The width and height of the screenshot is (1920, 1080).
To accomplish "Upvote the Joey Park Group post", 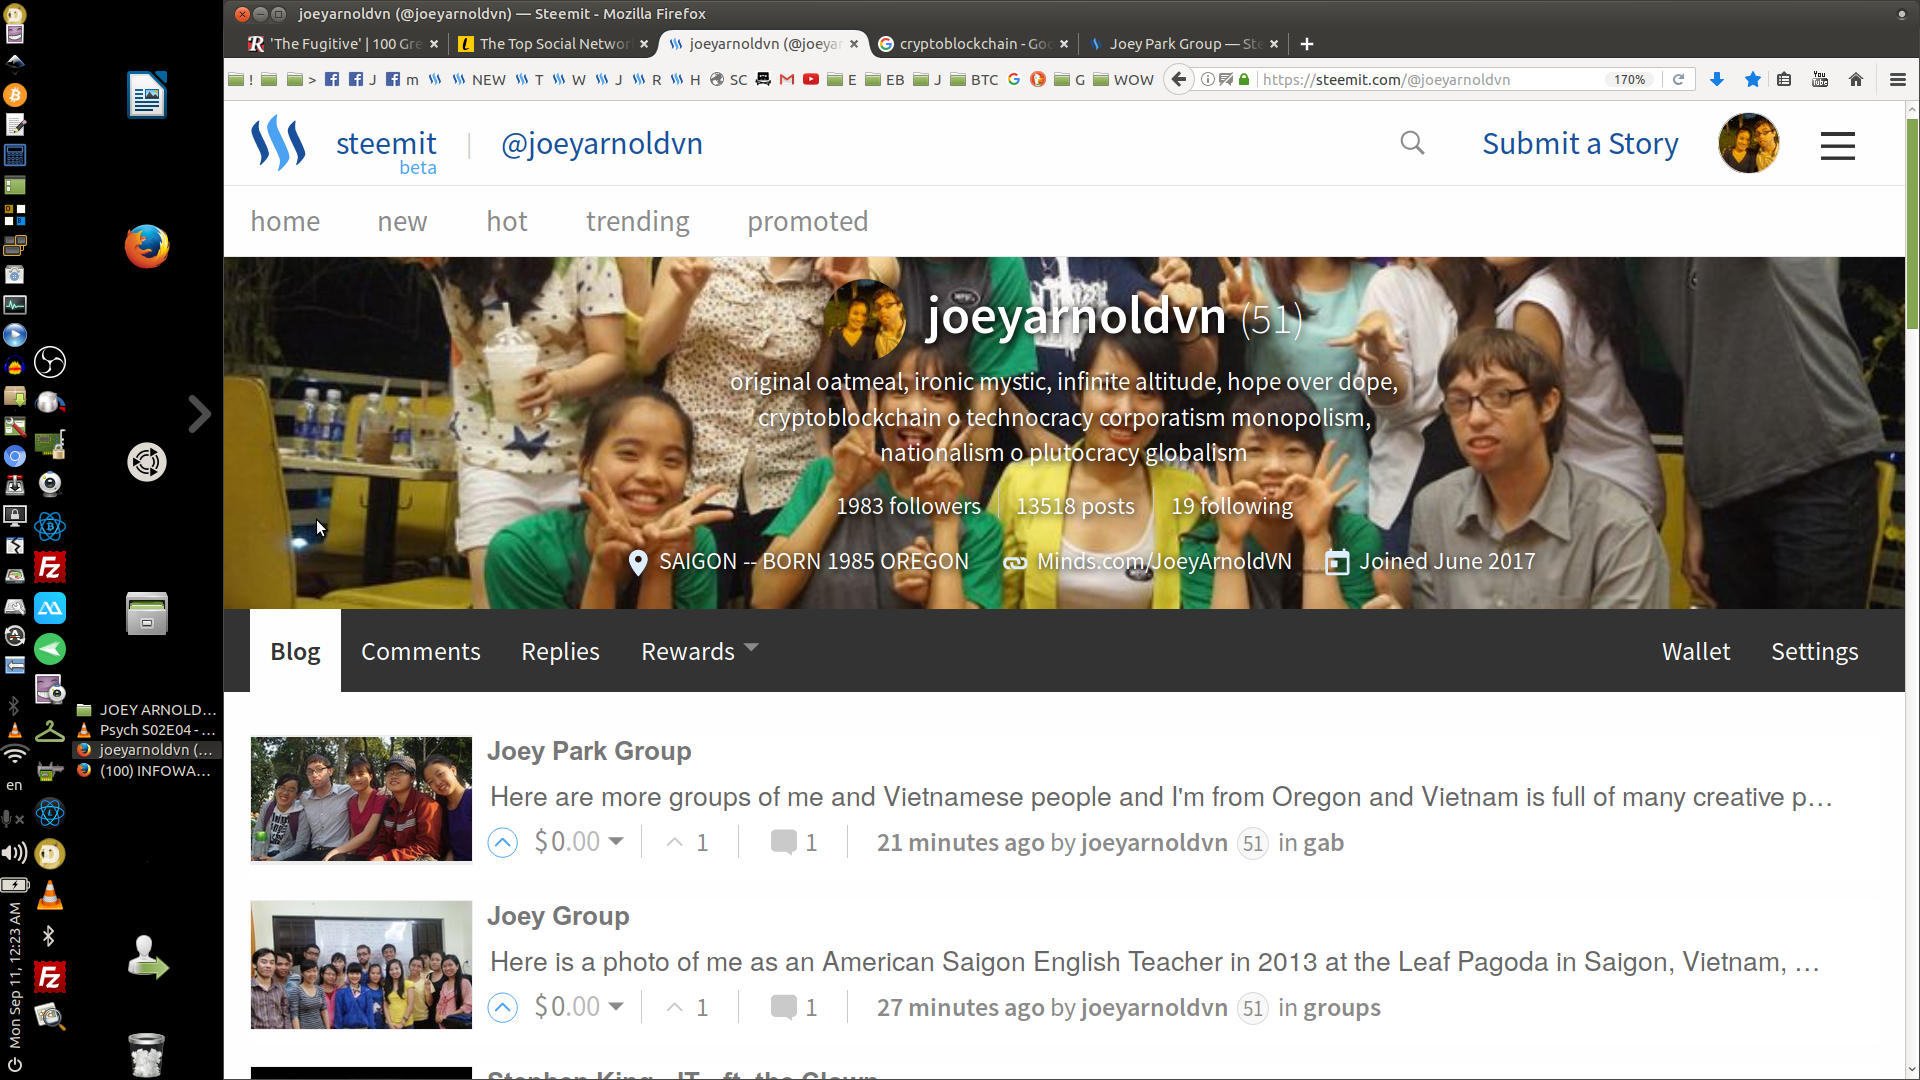I will pos(502,843).
